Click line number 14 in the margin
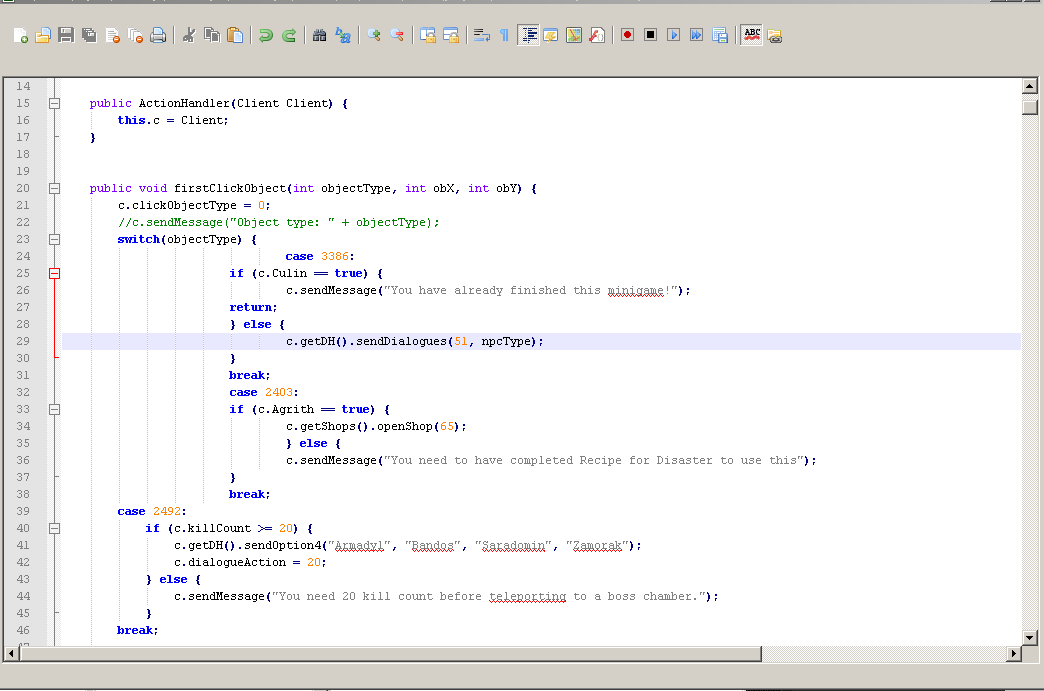This screenshot has width=1044, height=691. pos(23,86)
